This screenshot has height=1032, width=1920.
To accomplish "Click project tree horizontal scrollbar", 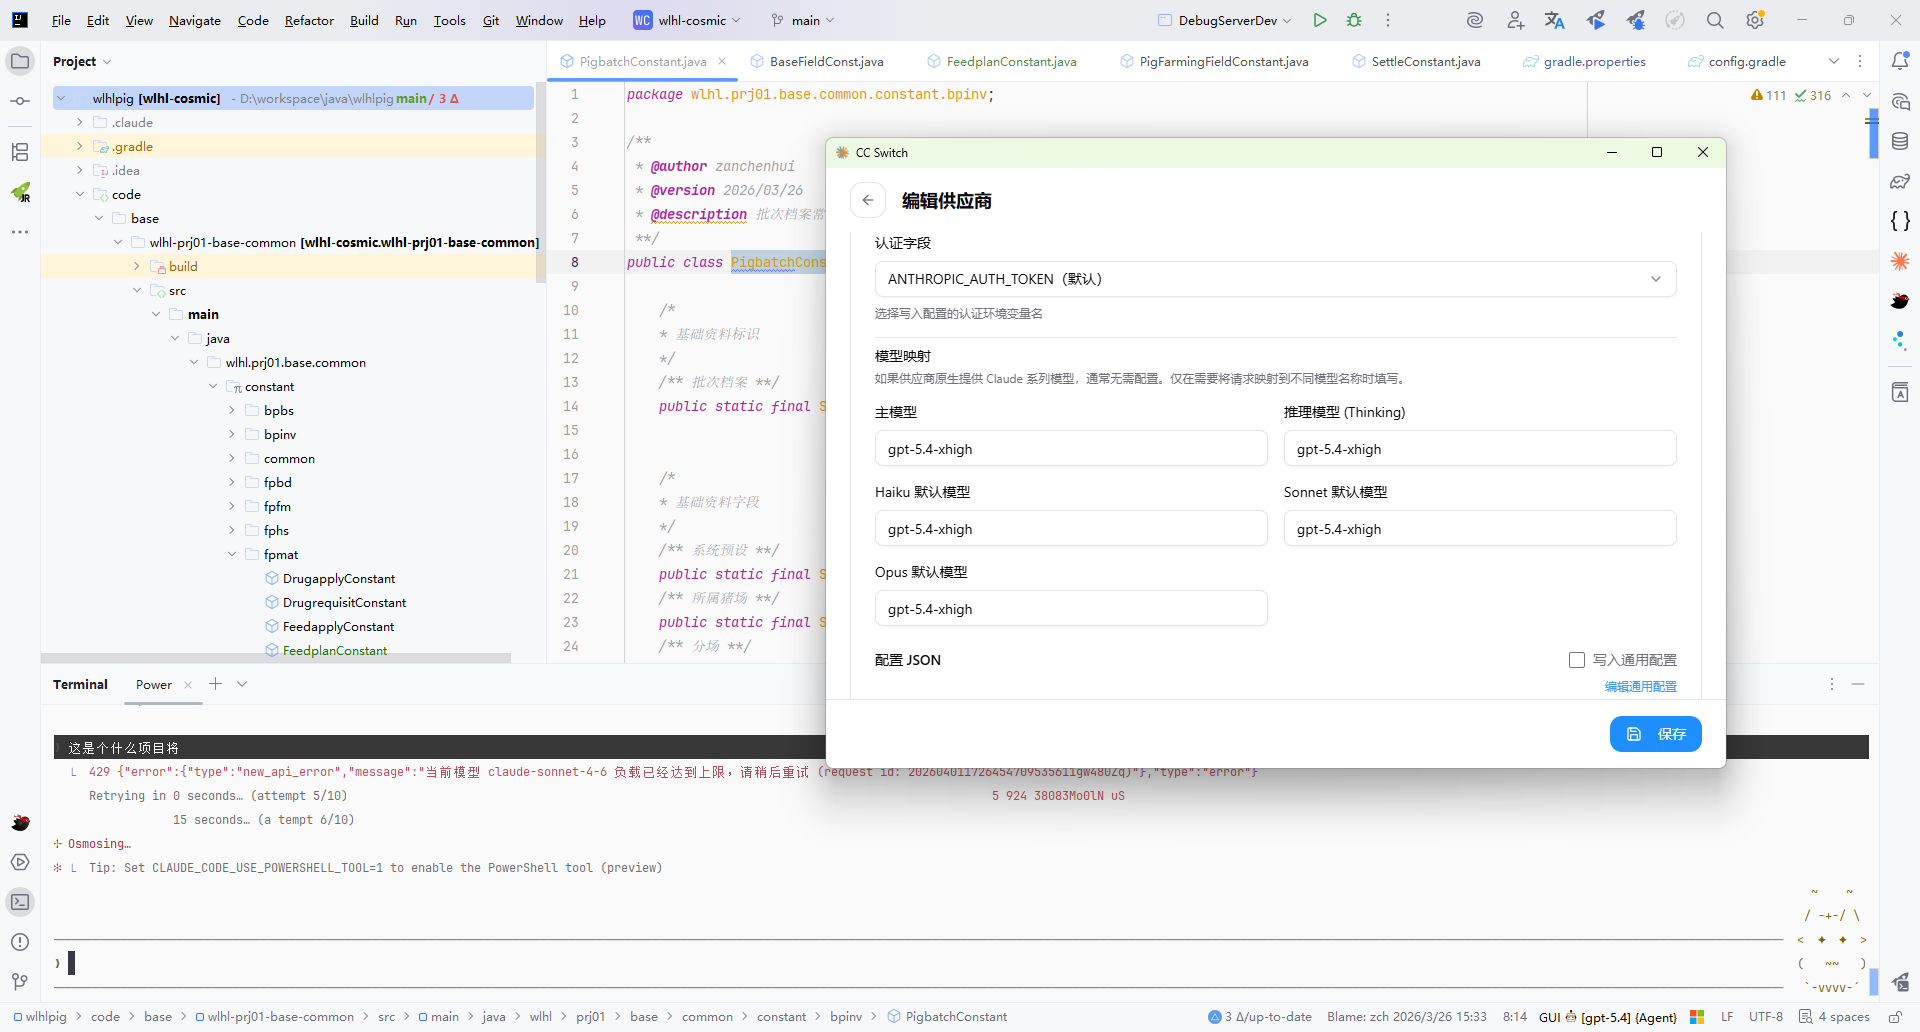I will pos(275,658).
